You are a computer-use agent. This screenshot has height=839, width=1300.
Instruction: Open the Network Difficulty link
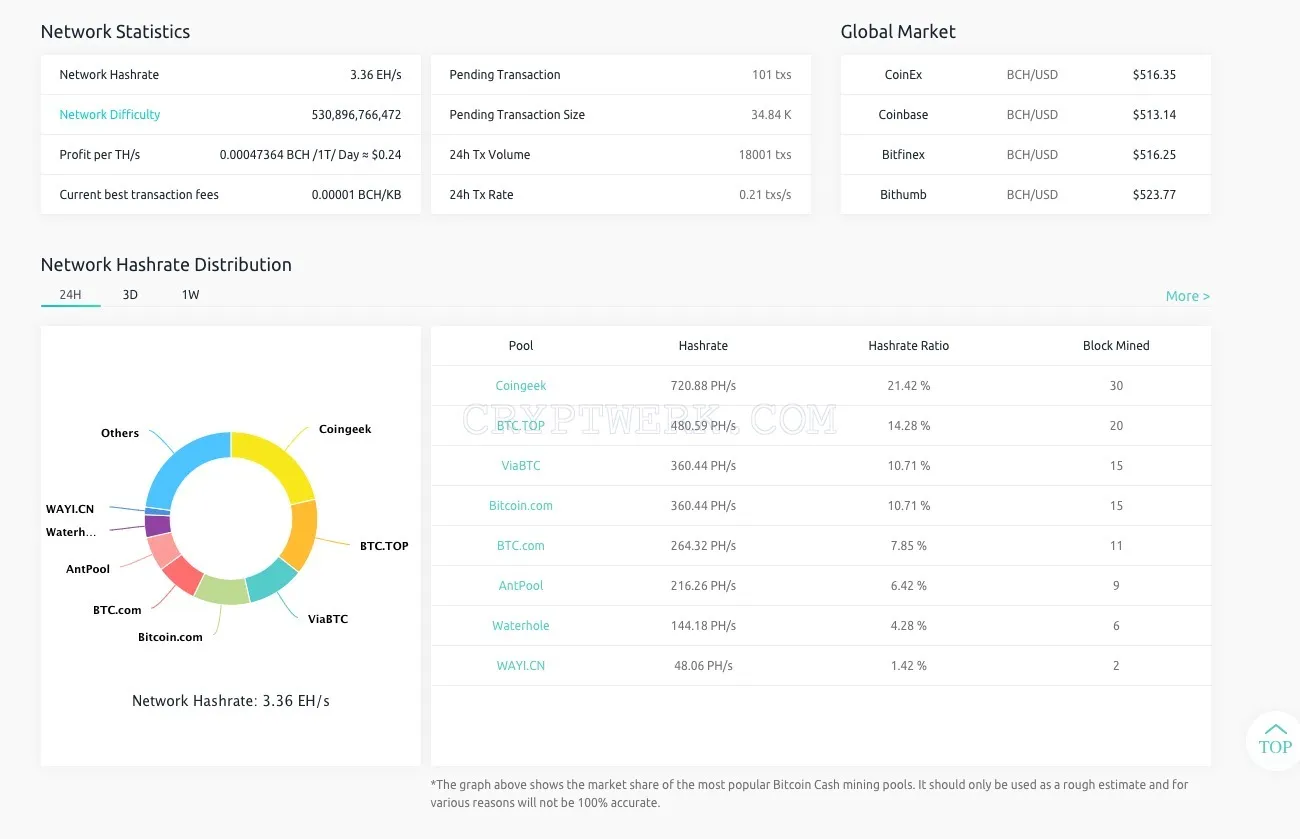point(110,115)
